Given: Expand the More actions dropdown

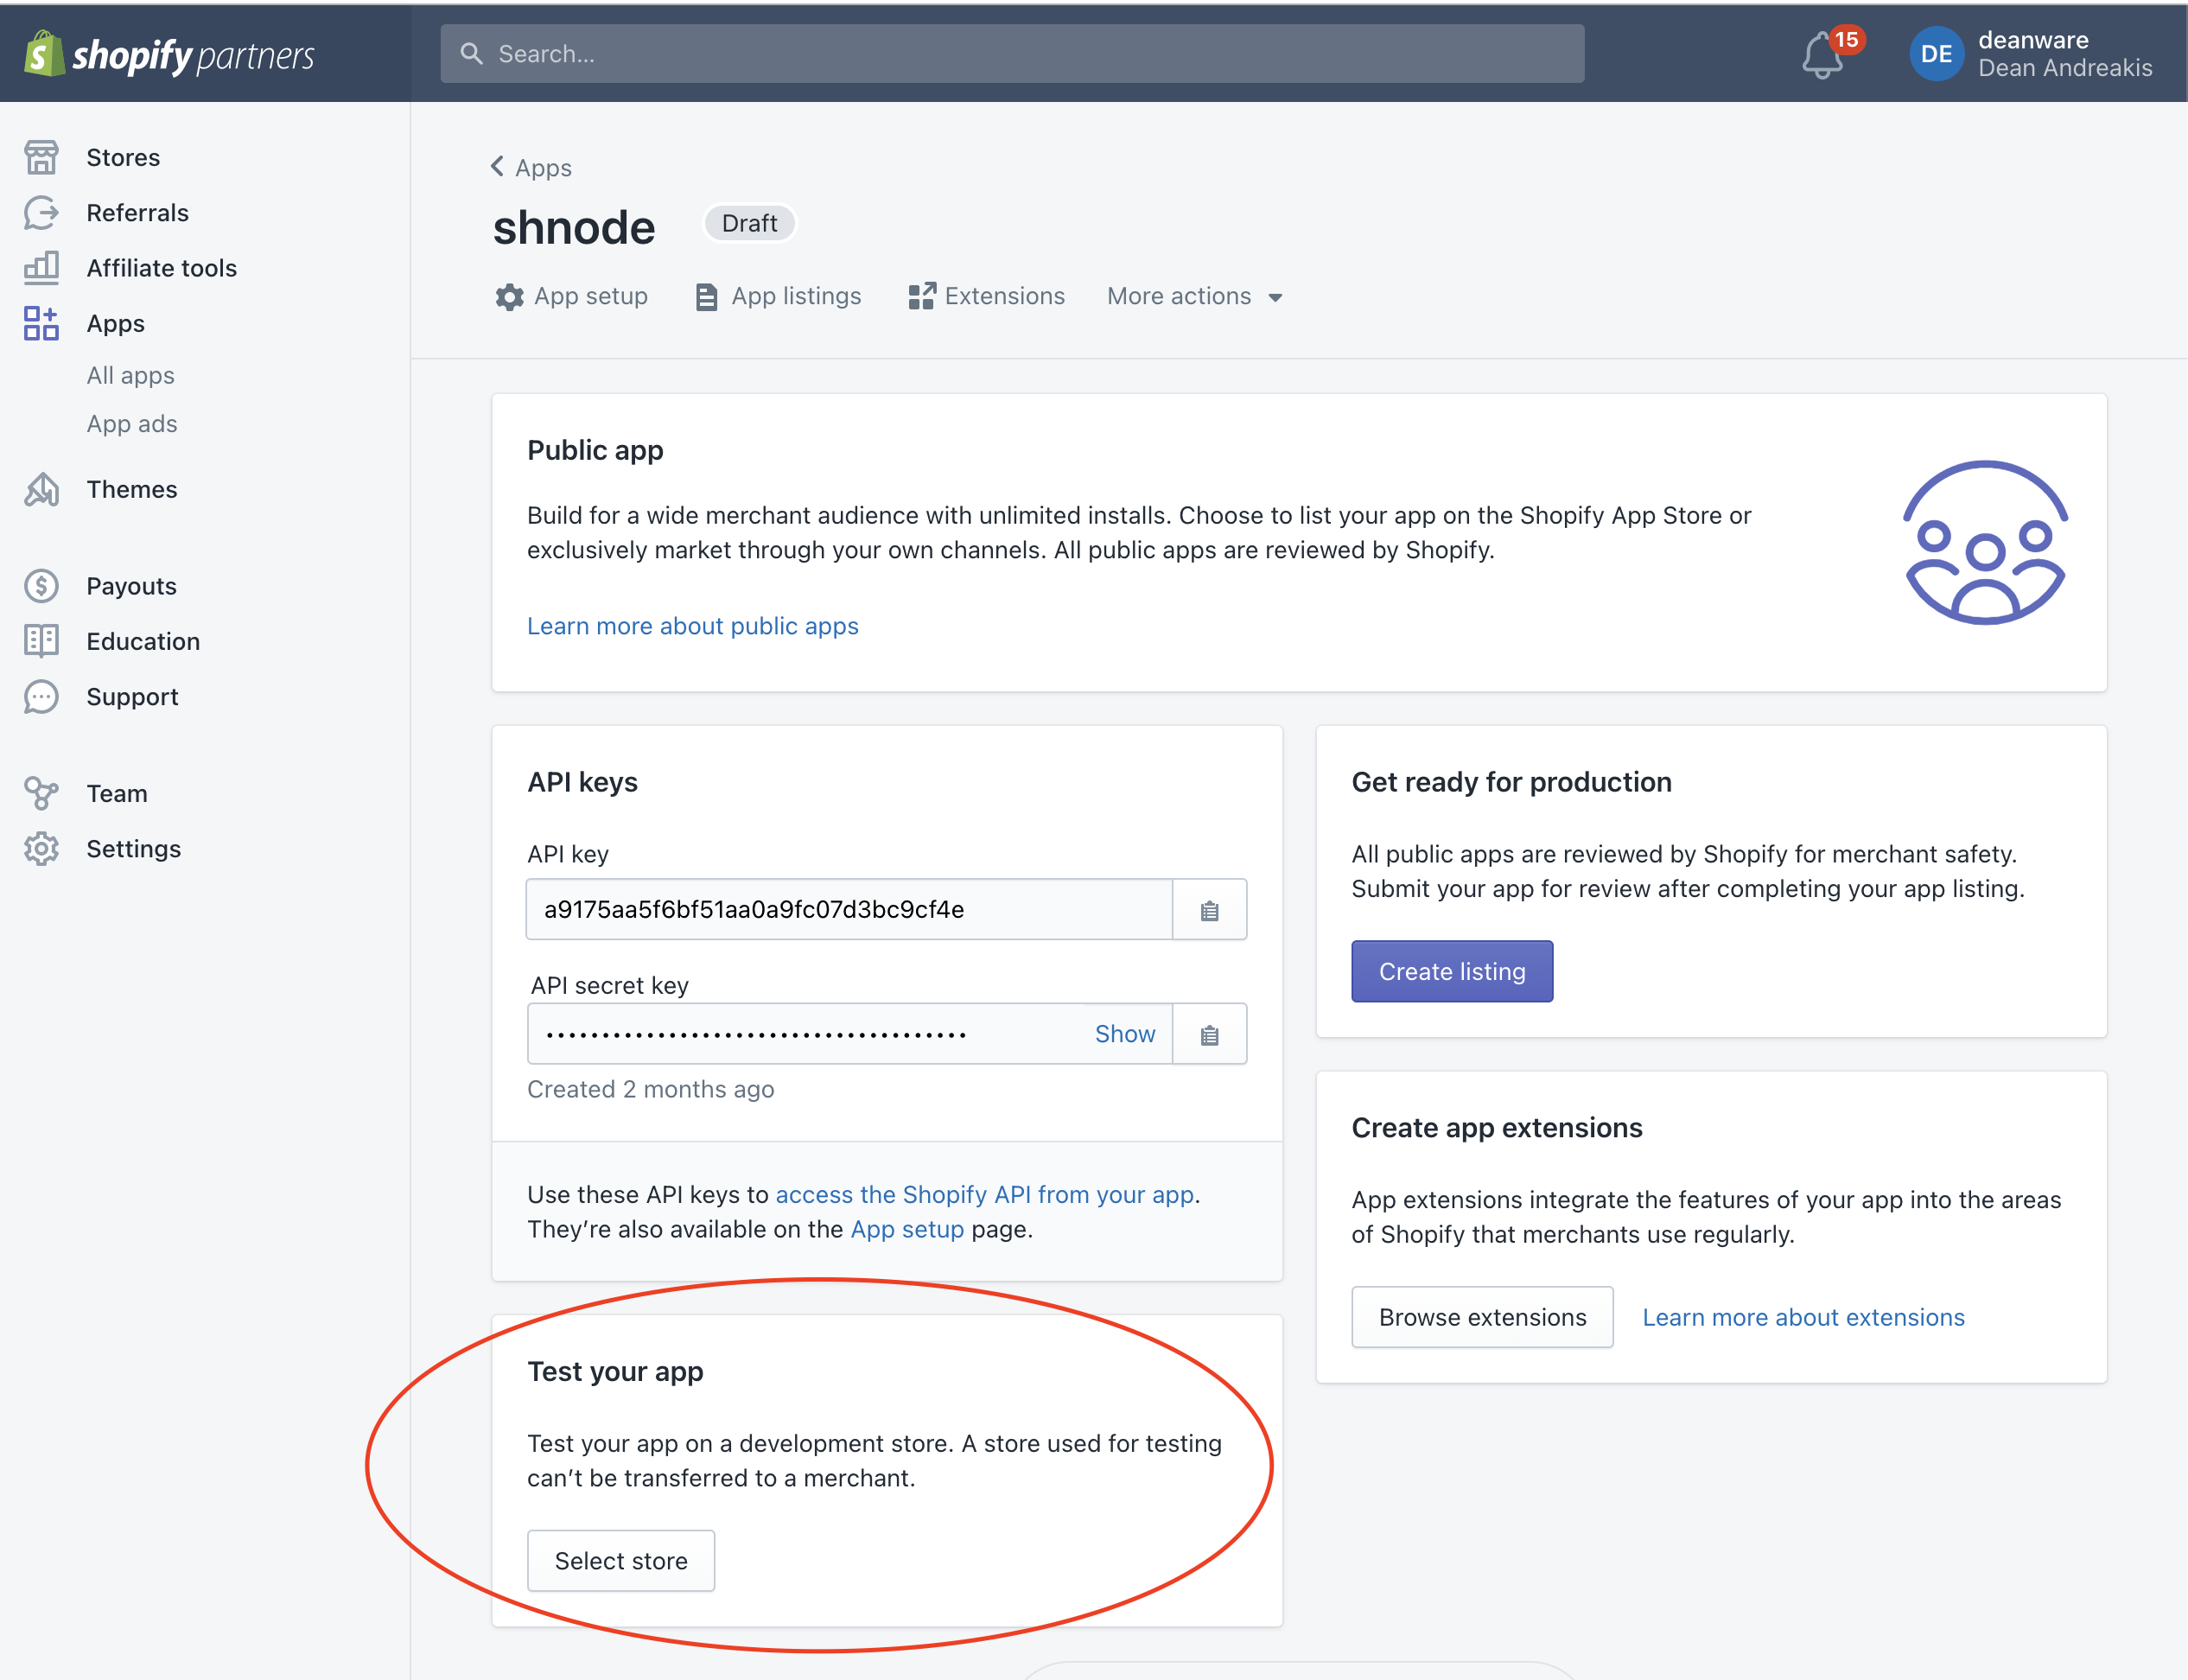Looking at the screenshot, I should click(x=1194, y=296).
